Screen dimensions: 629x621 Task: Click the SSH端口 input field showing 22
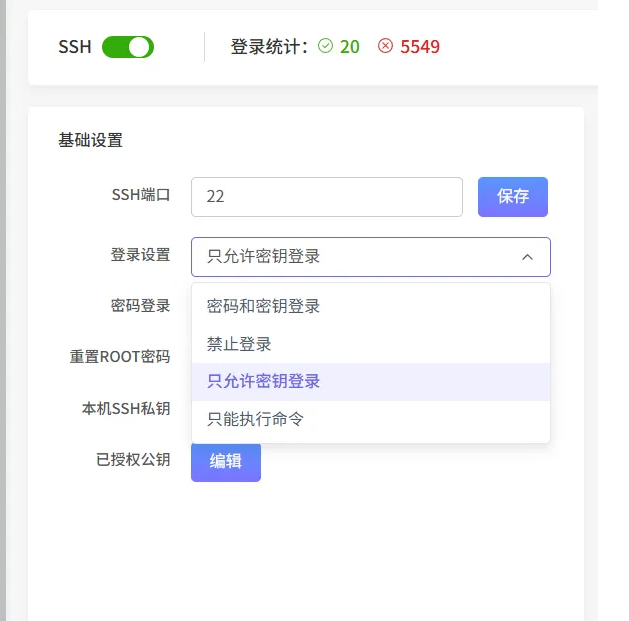click(x=326, y=197)
